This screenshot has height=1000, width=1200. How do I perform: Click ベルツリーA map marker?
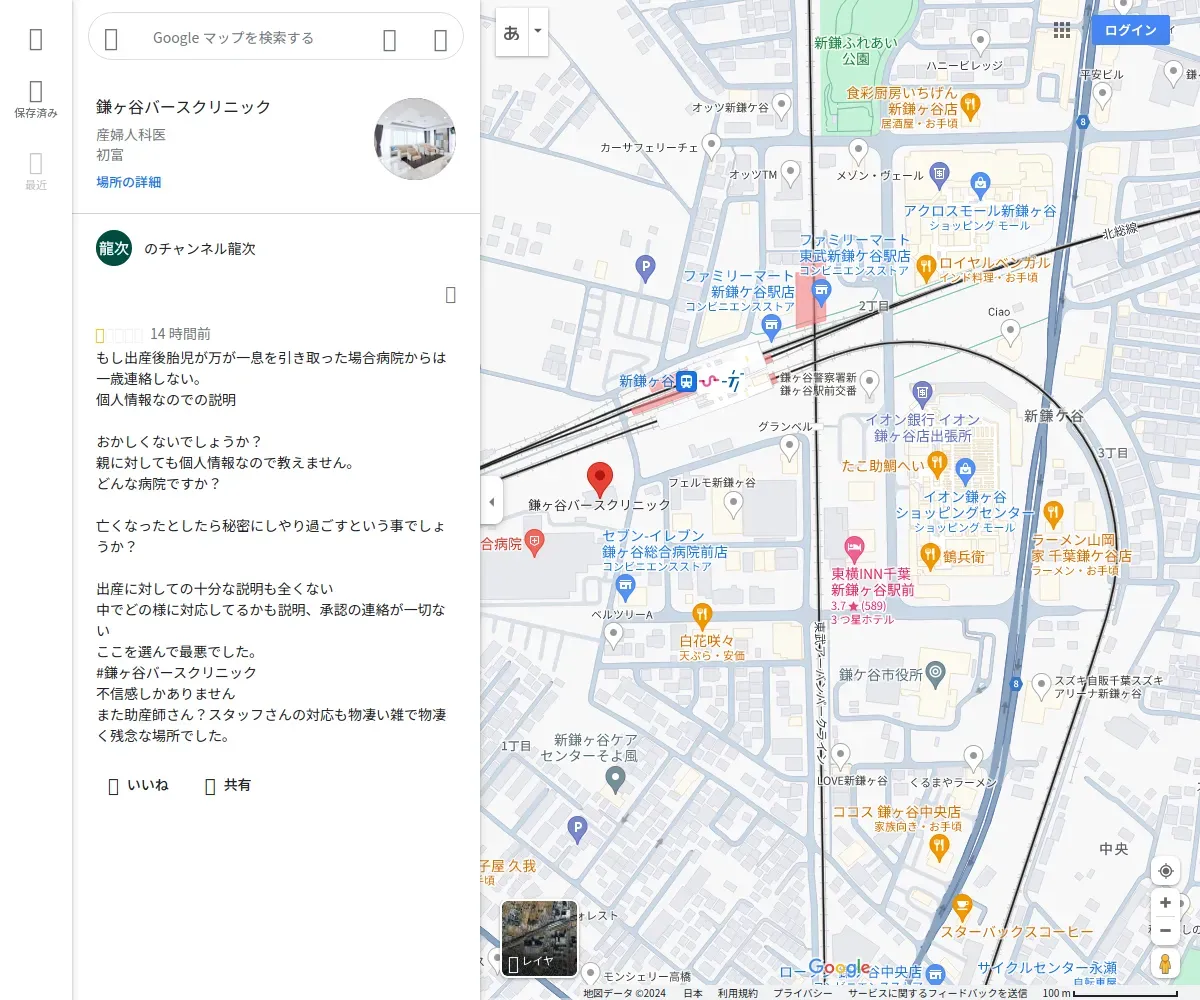[x=614, y=634]
